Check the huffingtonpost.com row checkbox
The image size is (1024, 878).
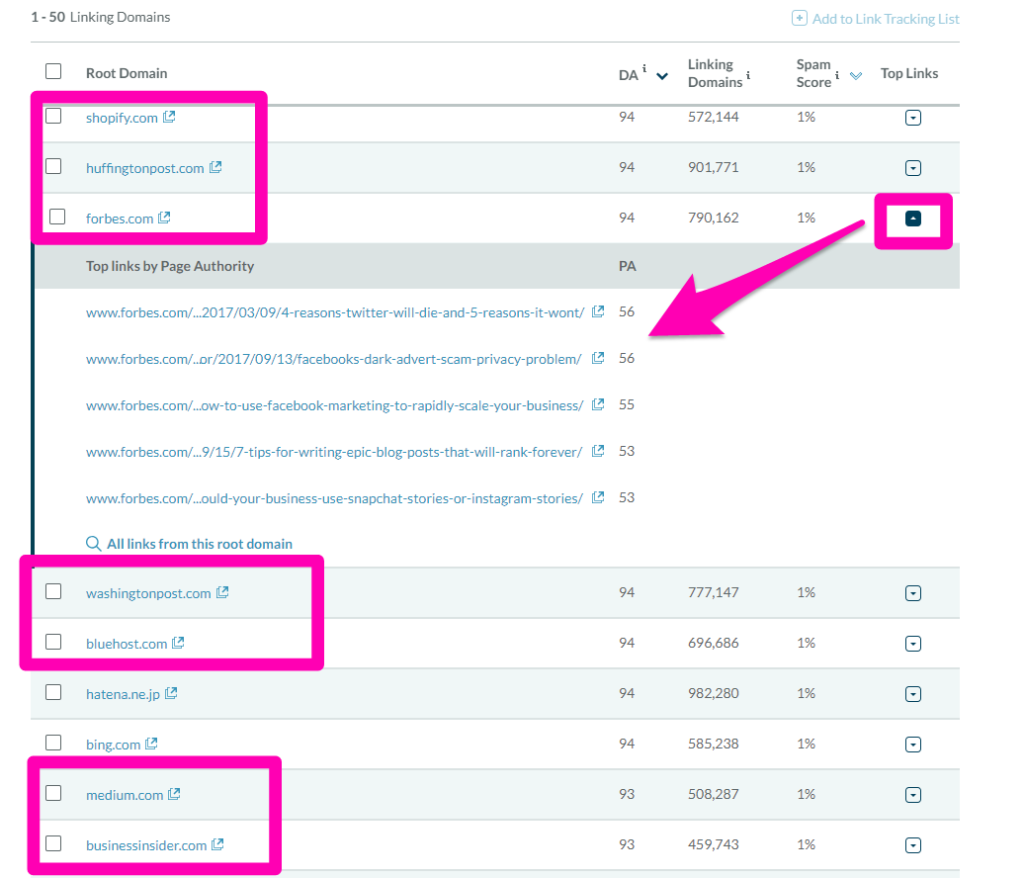54,167
